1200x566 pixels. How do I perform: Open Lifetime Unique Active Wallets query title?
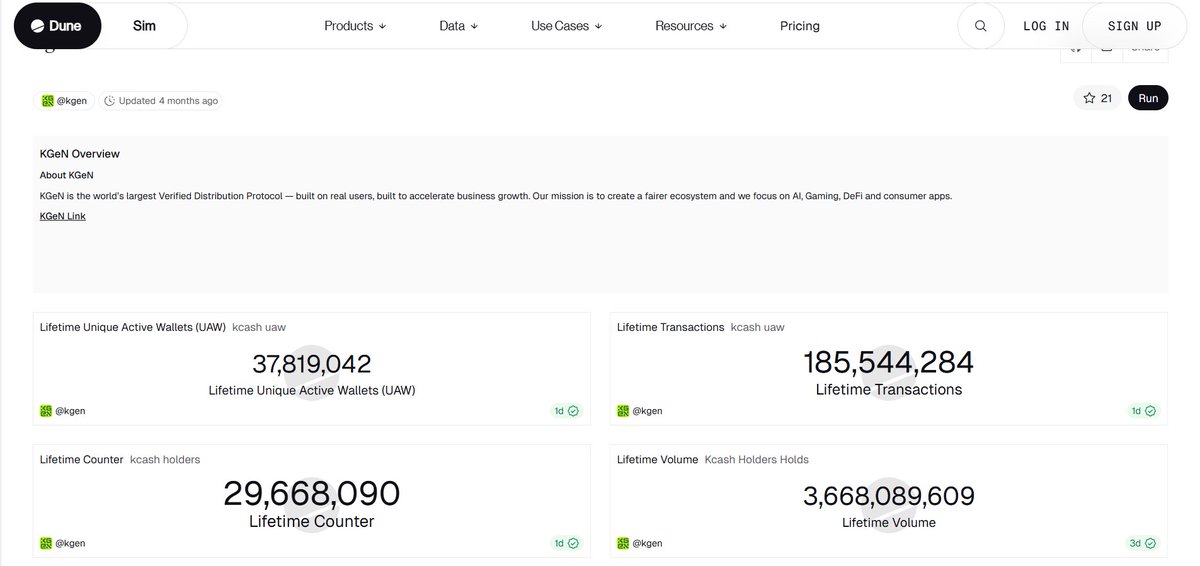[x=133, y=327]
